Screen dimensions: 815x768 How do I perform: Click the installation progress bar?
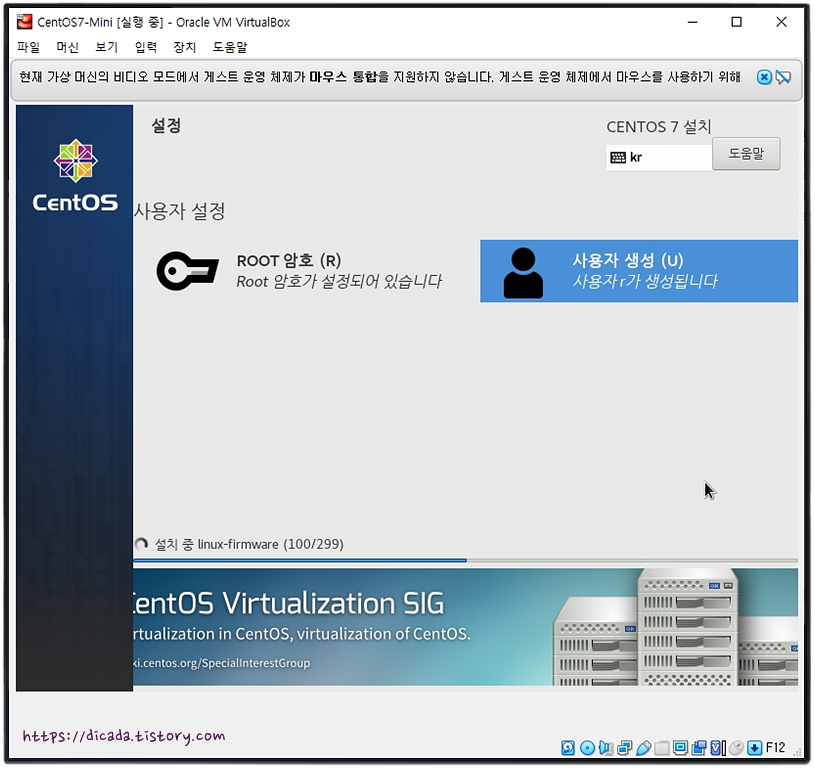(x=465, y=560)
